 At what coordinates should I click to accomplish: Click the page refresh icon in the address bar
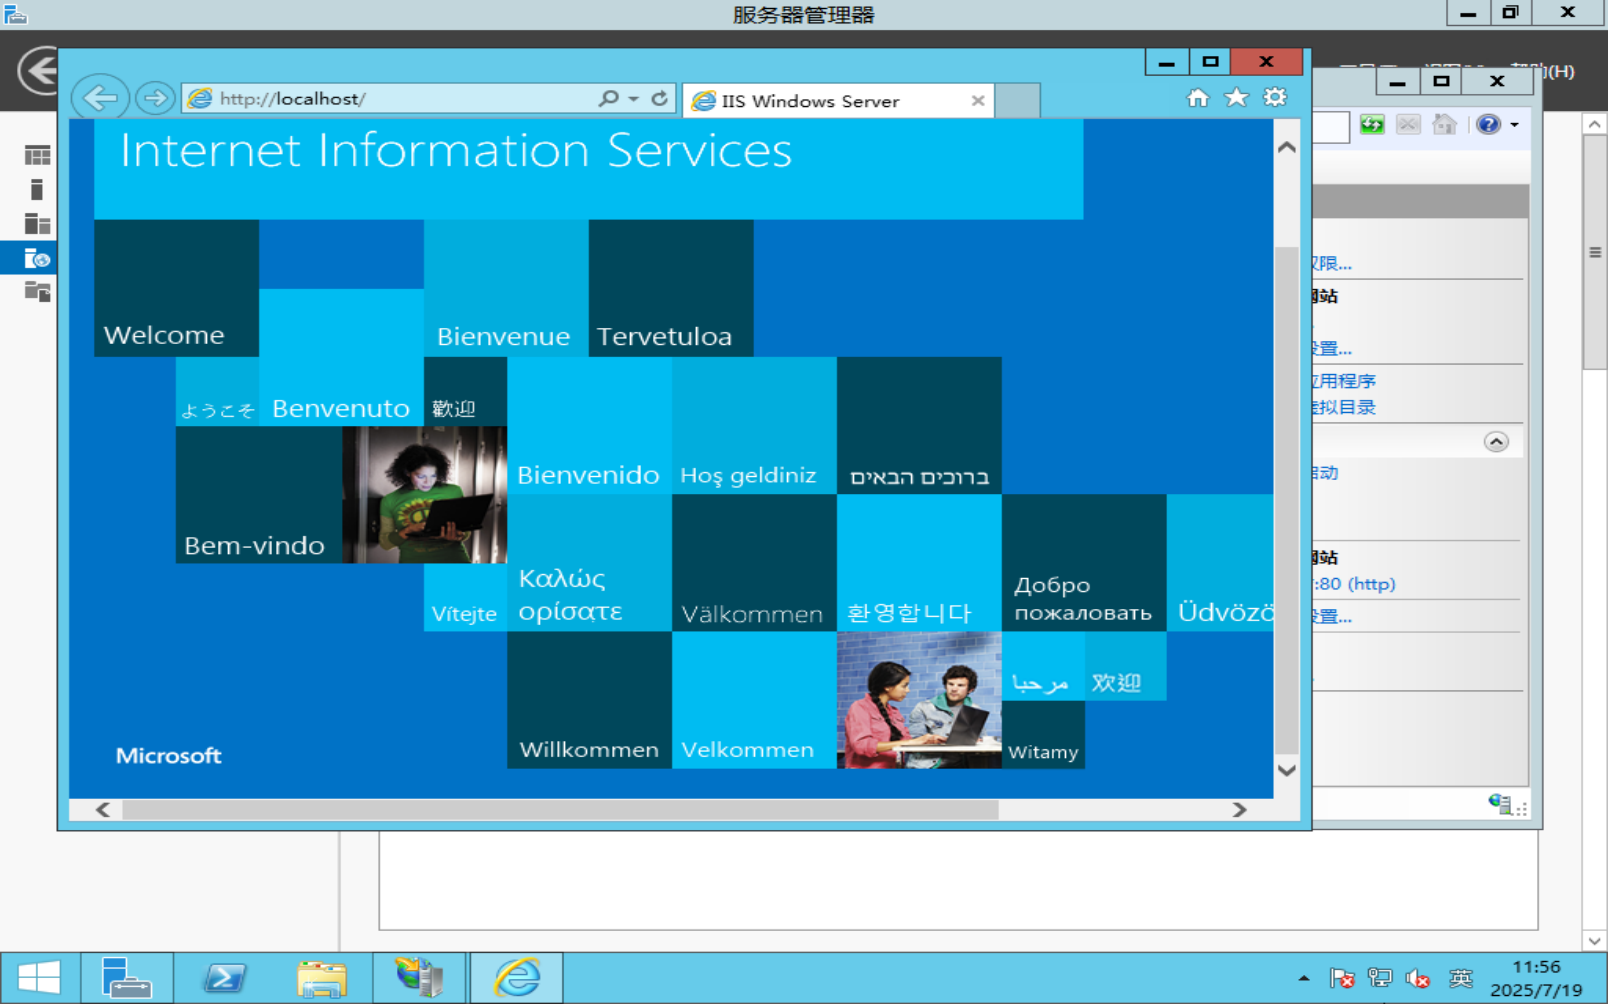[660, 98]
